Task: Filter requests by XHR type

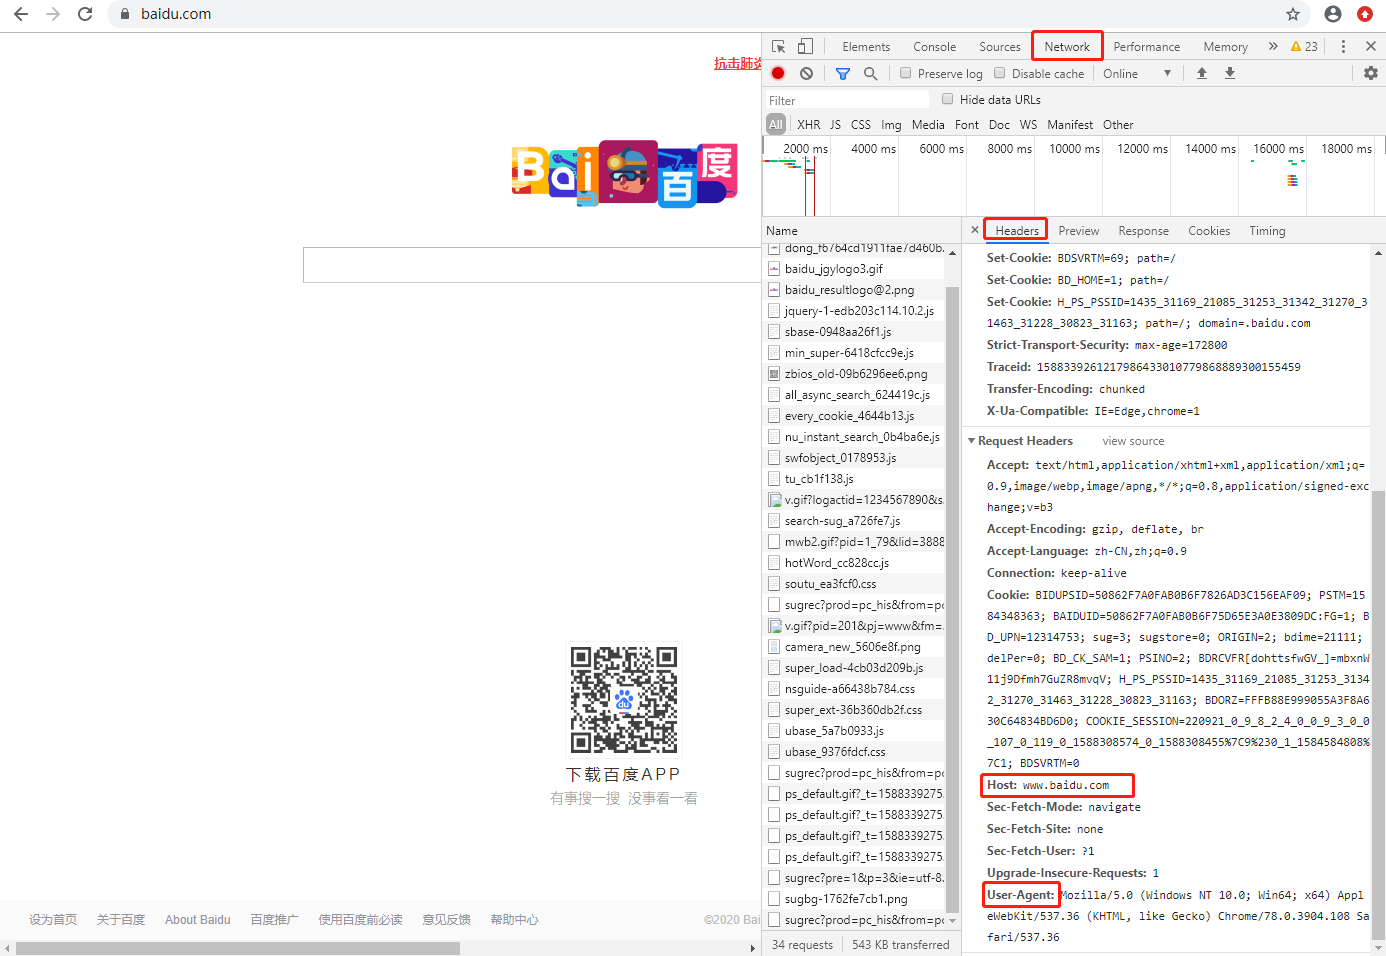Action: [x=809, y=125]
